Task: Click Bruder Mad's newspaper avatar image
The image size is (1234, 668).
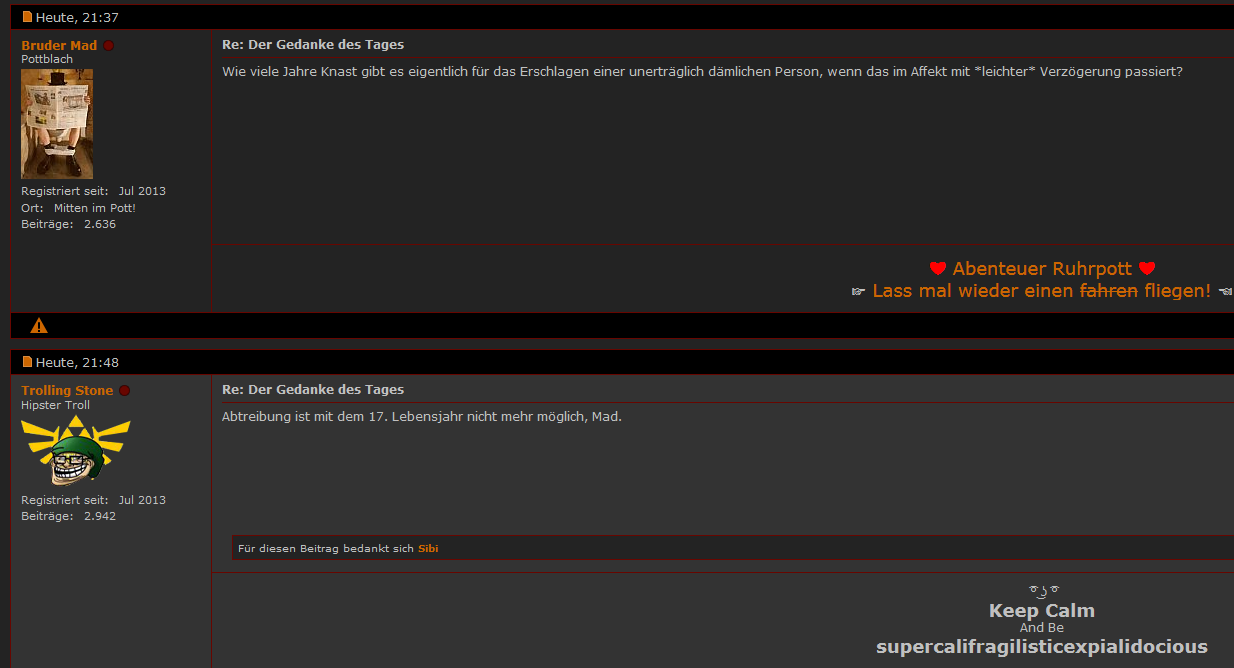Action: coord(57,124)
